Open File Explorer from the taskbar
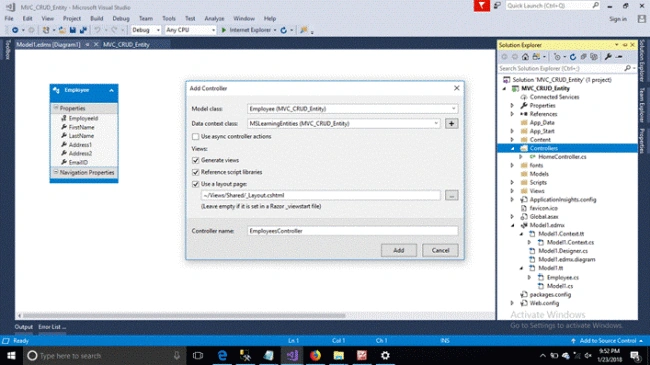Viewport: 650px width, 365px height. point(338,355)
